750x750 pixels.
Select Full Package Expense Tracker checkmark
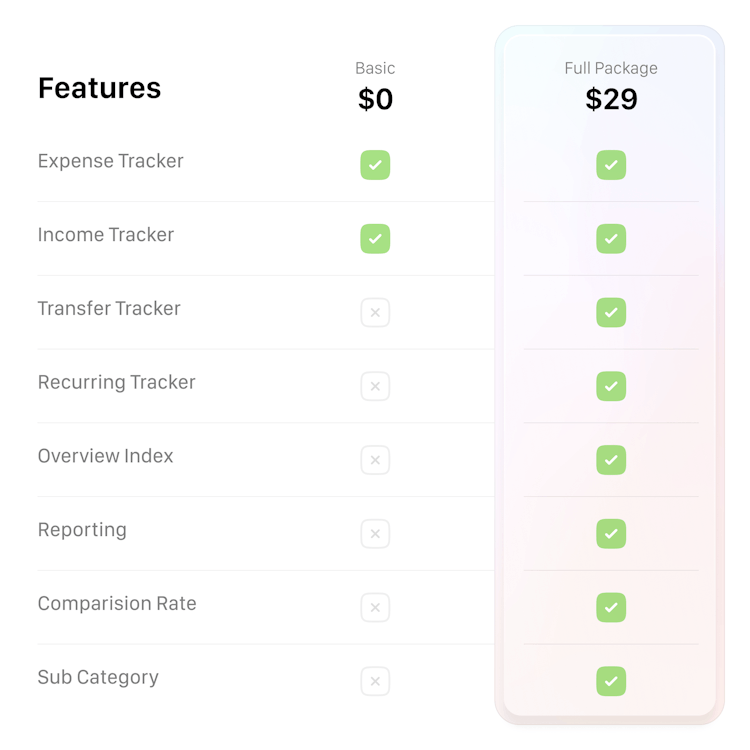coord(611,165)
